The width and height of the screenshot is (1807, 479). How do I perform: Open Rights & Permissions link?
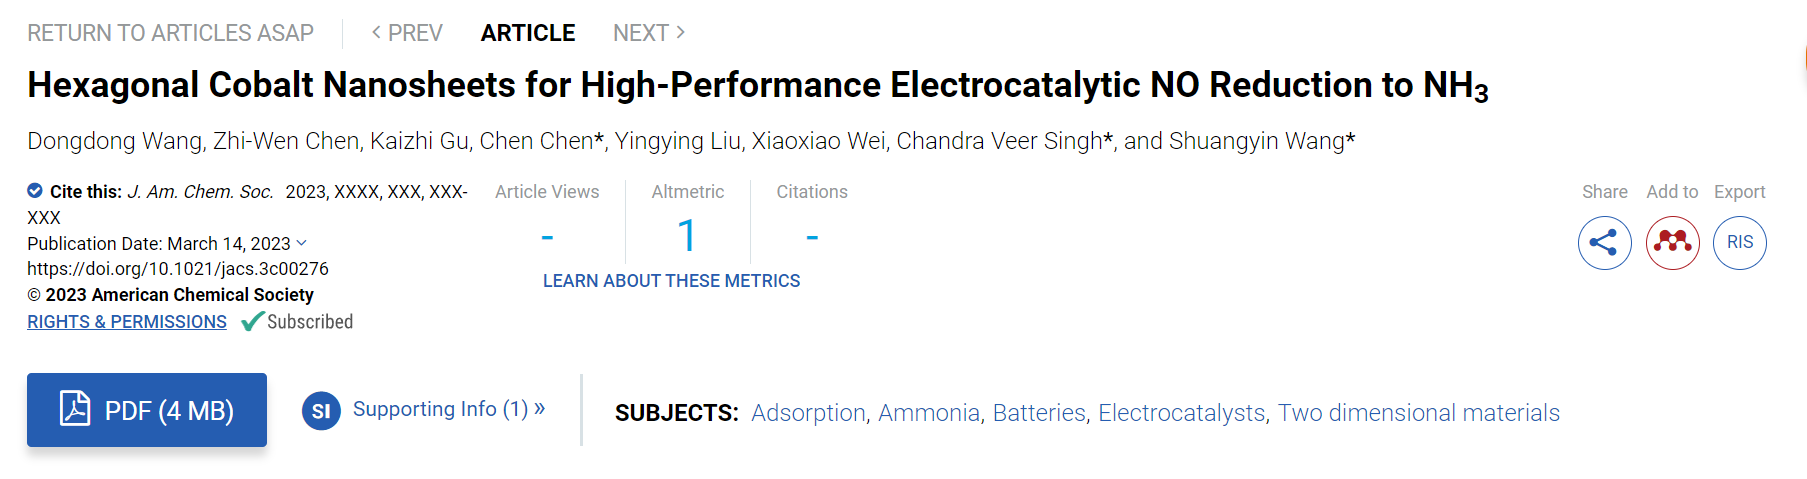coord(127,322)
